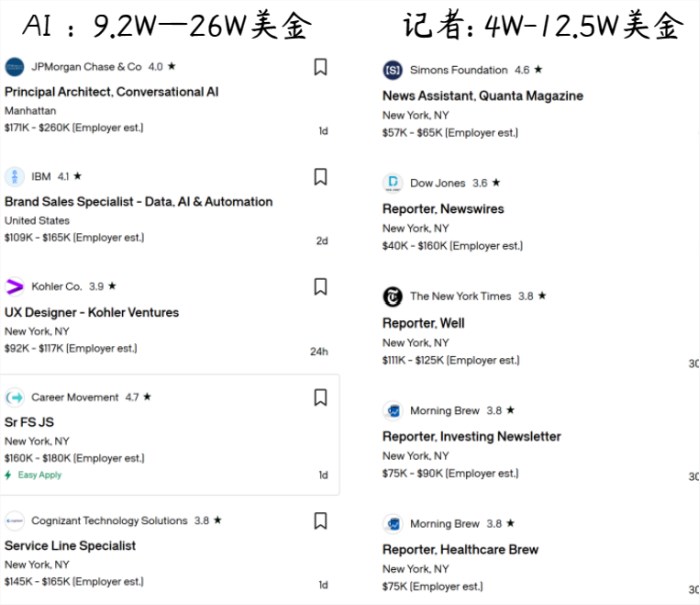Screen dimensions: 700x605
Task: Open Reporter, Healthcare Brew listing
Action: (460, 549)
